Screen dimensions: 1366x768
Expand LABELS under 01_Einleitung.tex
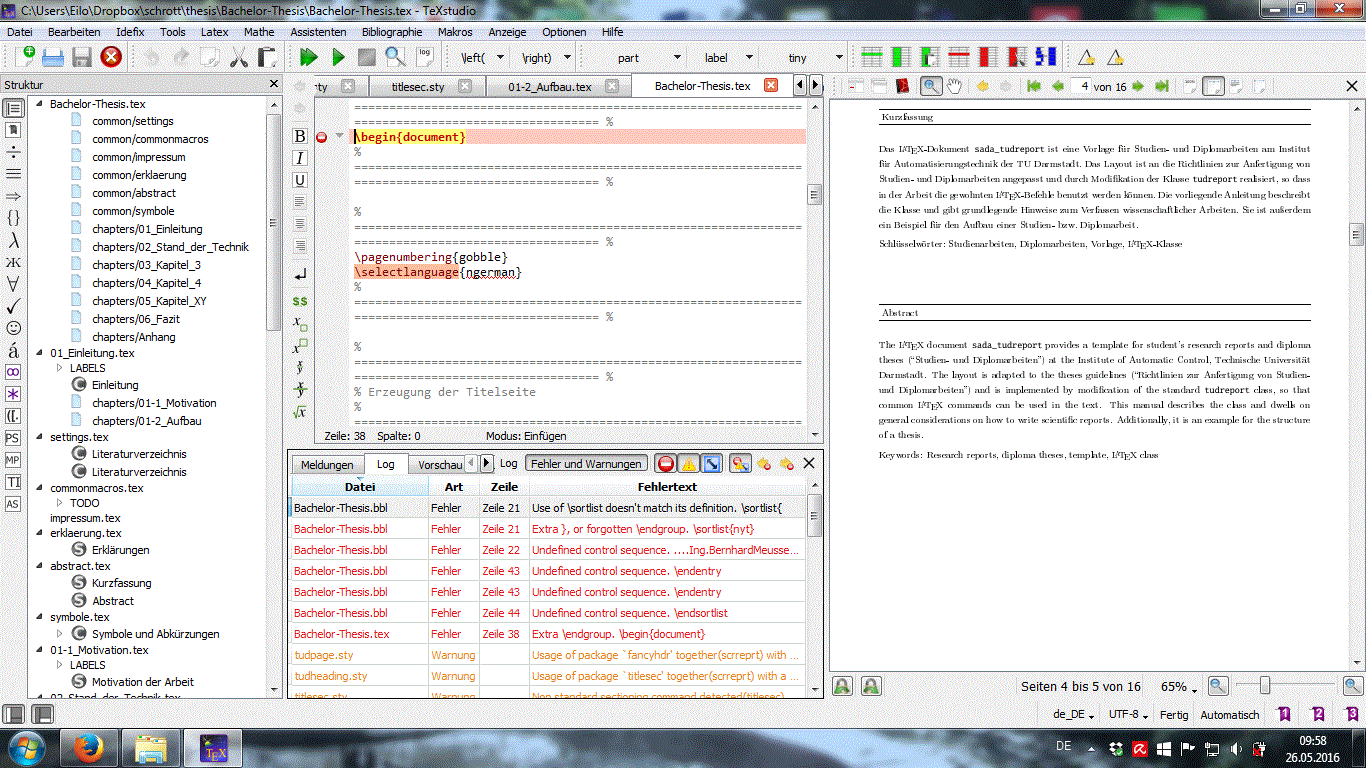[60, 368]
